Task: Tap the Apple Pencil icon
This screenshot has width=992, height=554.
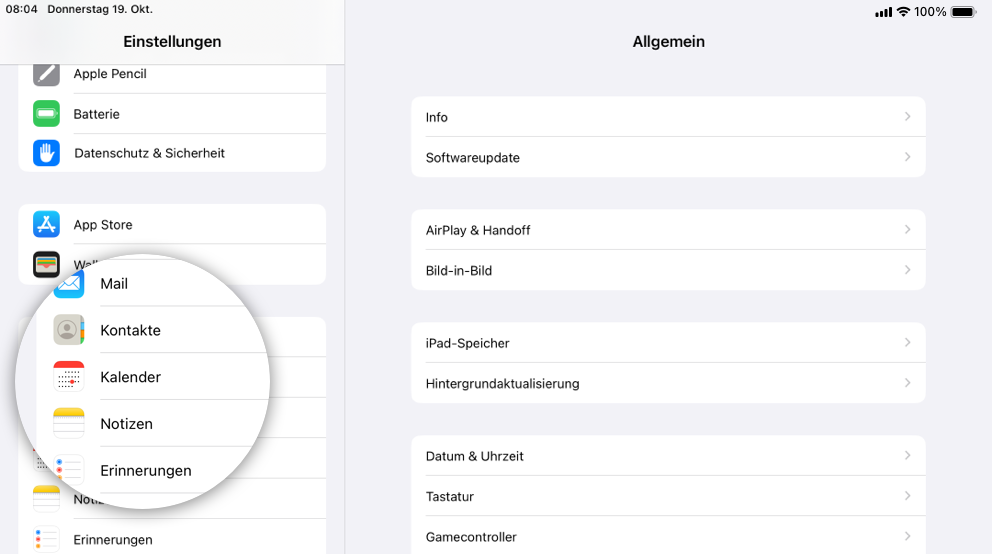Action: click(46, 74)
